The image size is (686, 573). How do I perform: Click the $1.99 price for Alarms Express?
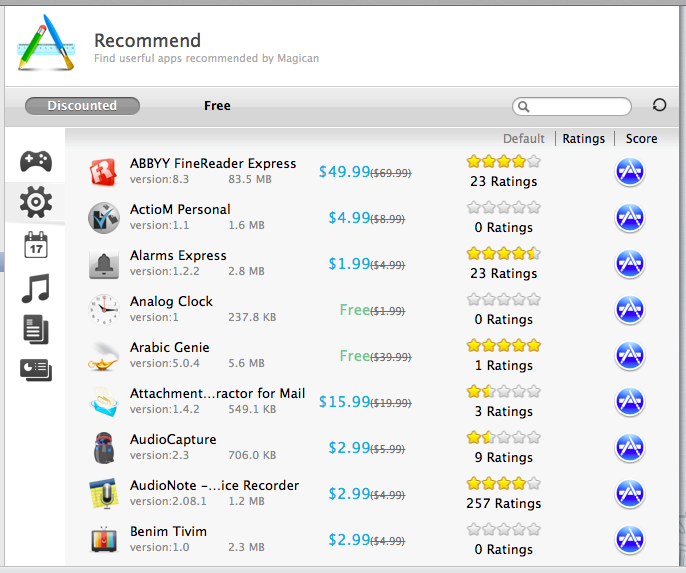click(350, 264)
